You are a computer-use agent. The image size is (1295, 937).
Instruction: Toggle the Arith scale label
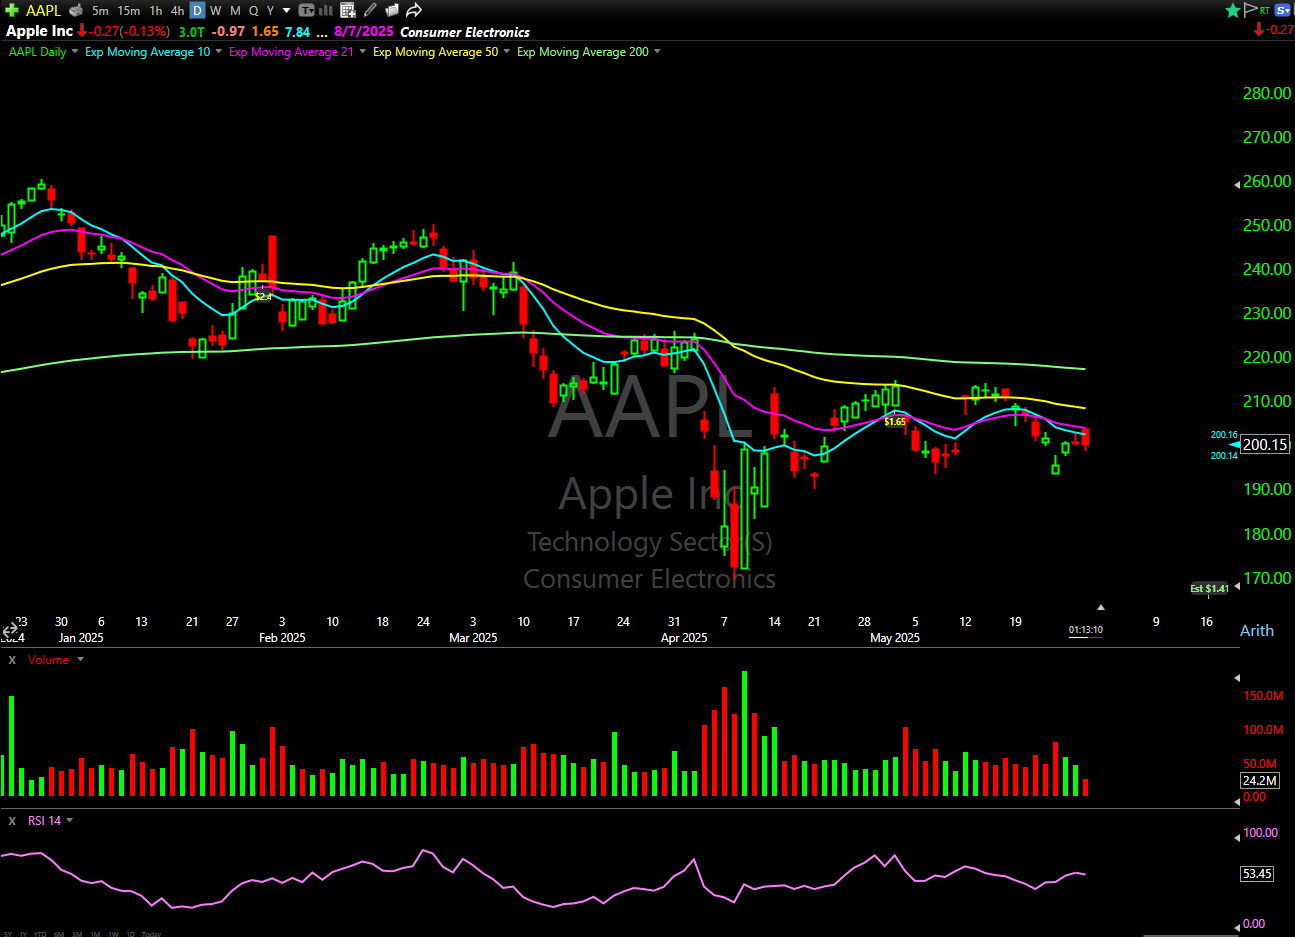coord(1257,631)
